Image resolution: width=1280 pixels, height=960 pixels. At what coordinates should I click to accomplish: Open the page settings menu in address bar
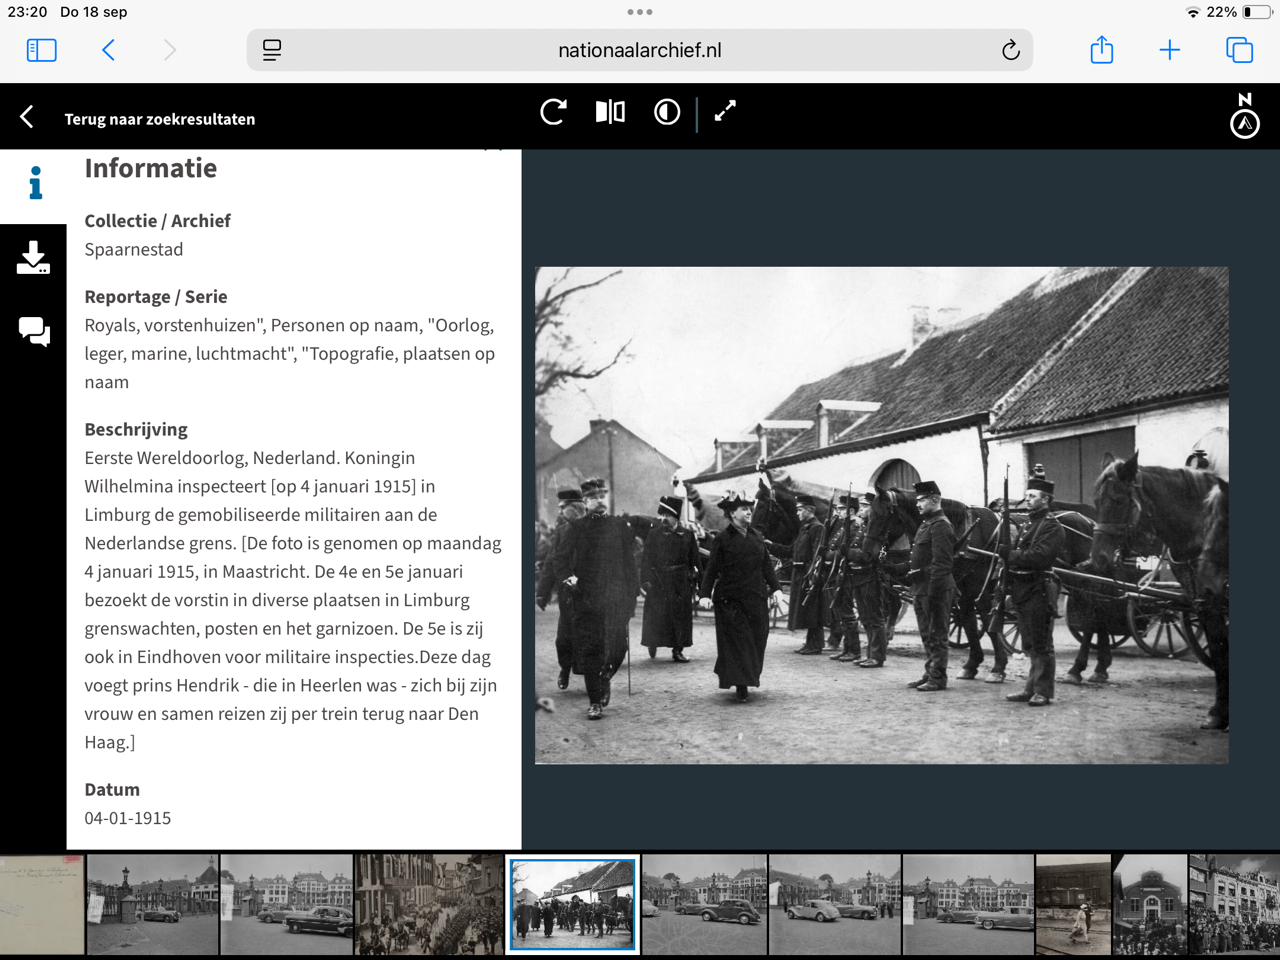pos(272,50)
